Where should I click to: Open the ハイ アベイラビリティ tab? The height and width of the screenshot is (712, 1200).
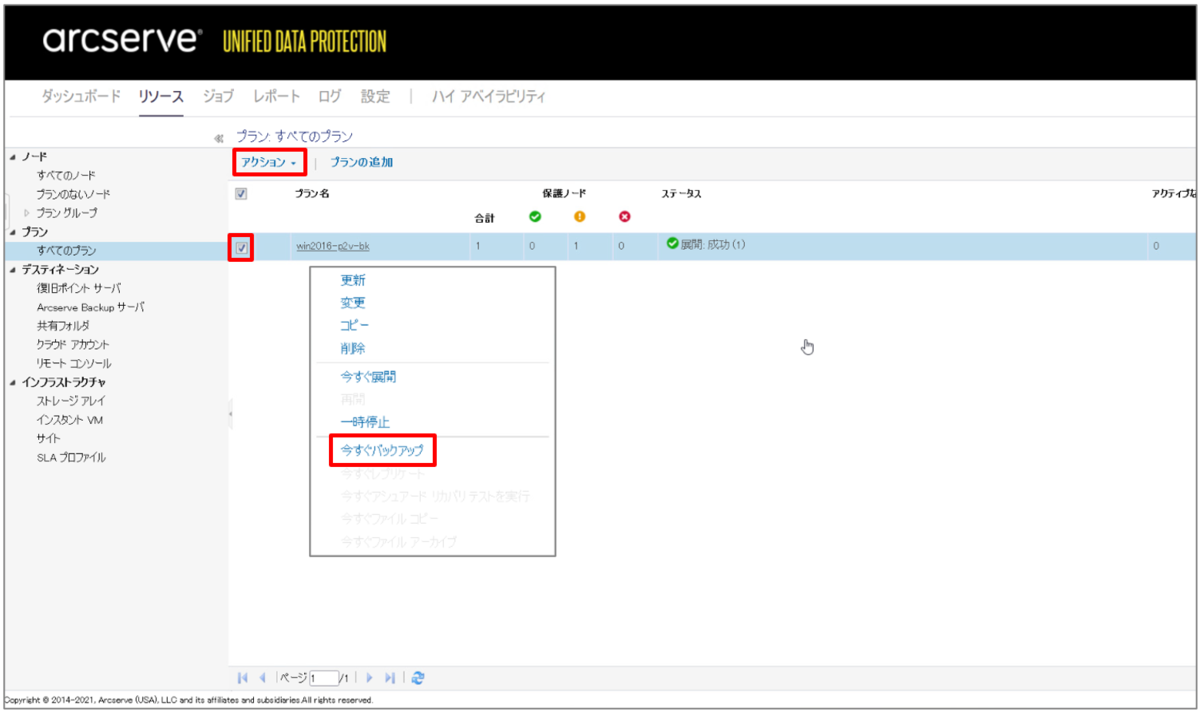(489, 97)
